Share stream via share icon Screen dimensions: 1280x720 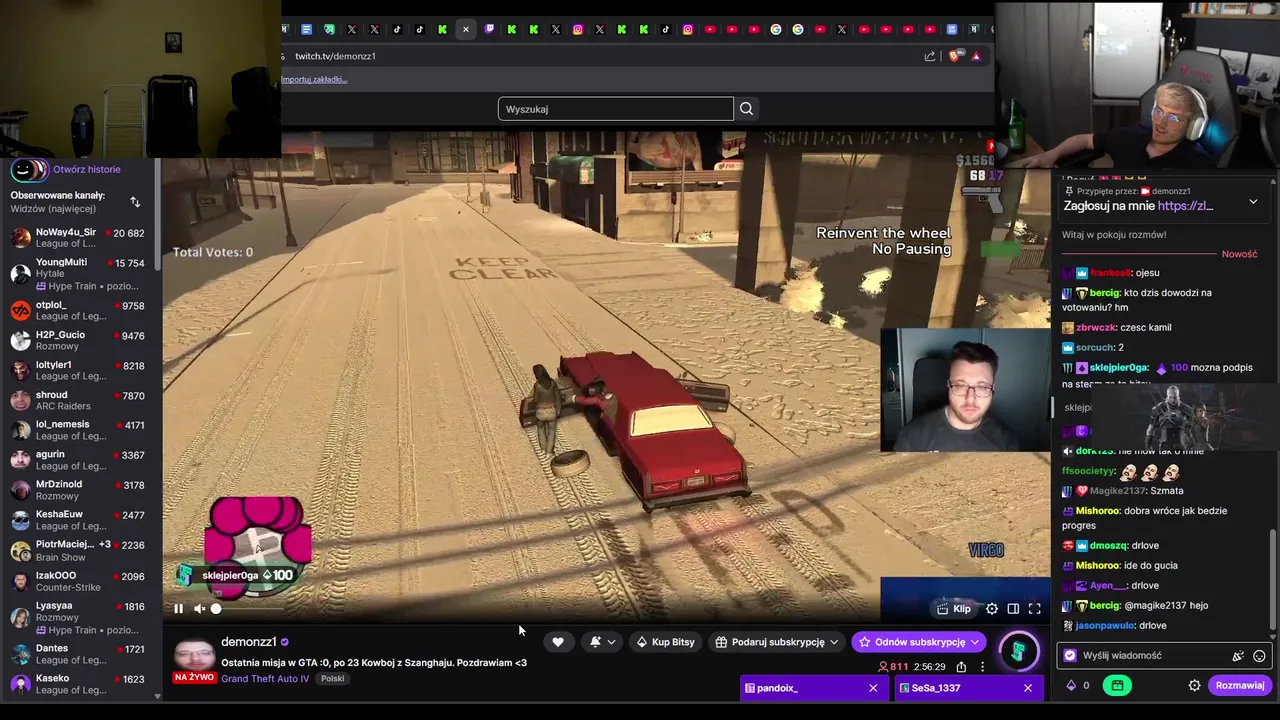pos(961,667)
